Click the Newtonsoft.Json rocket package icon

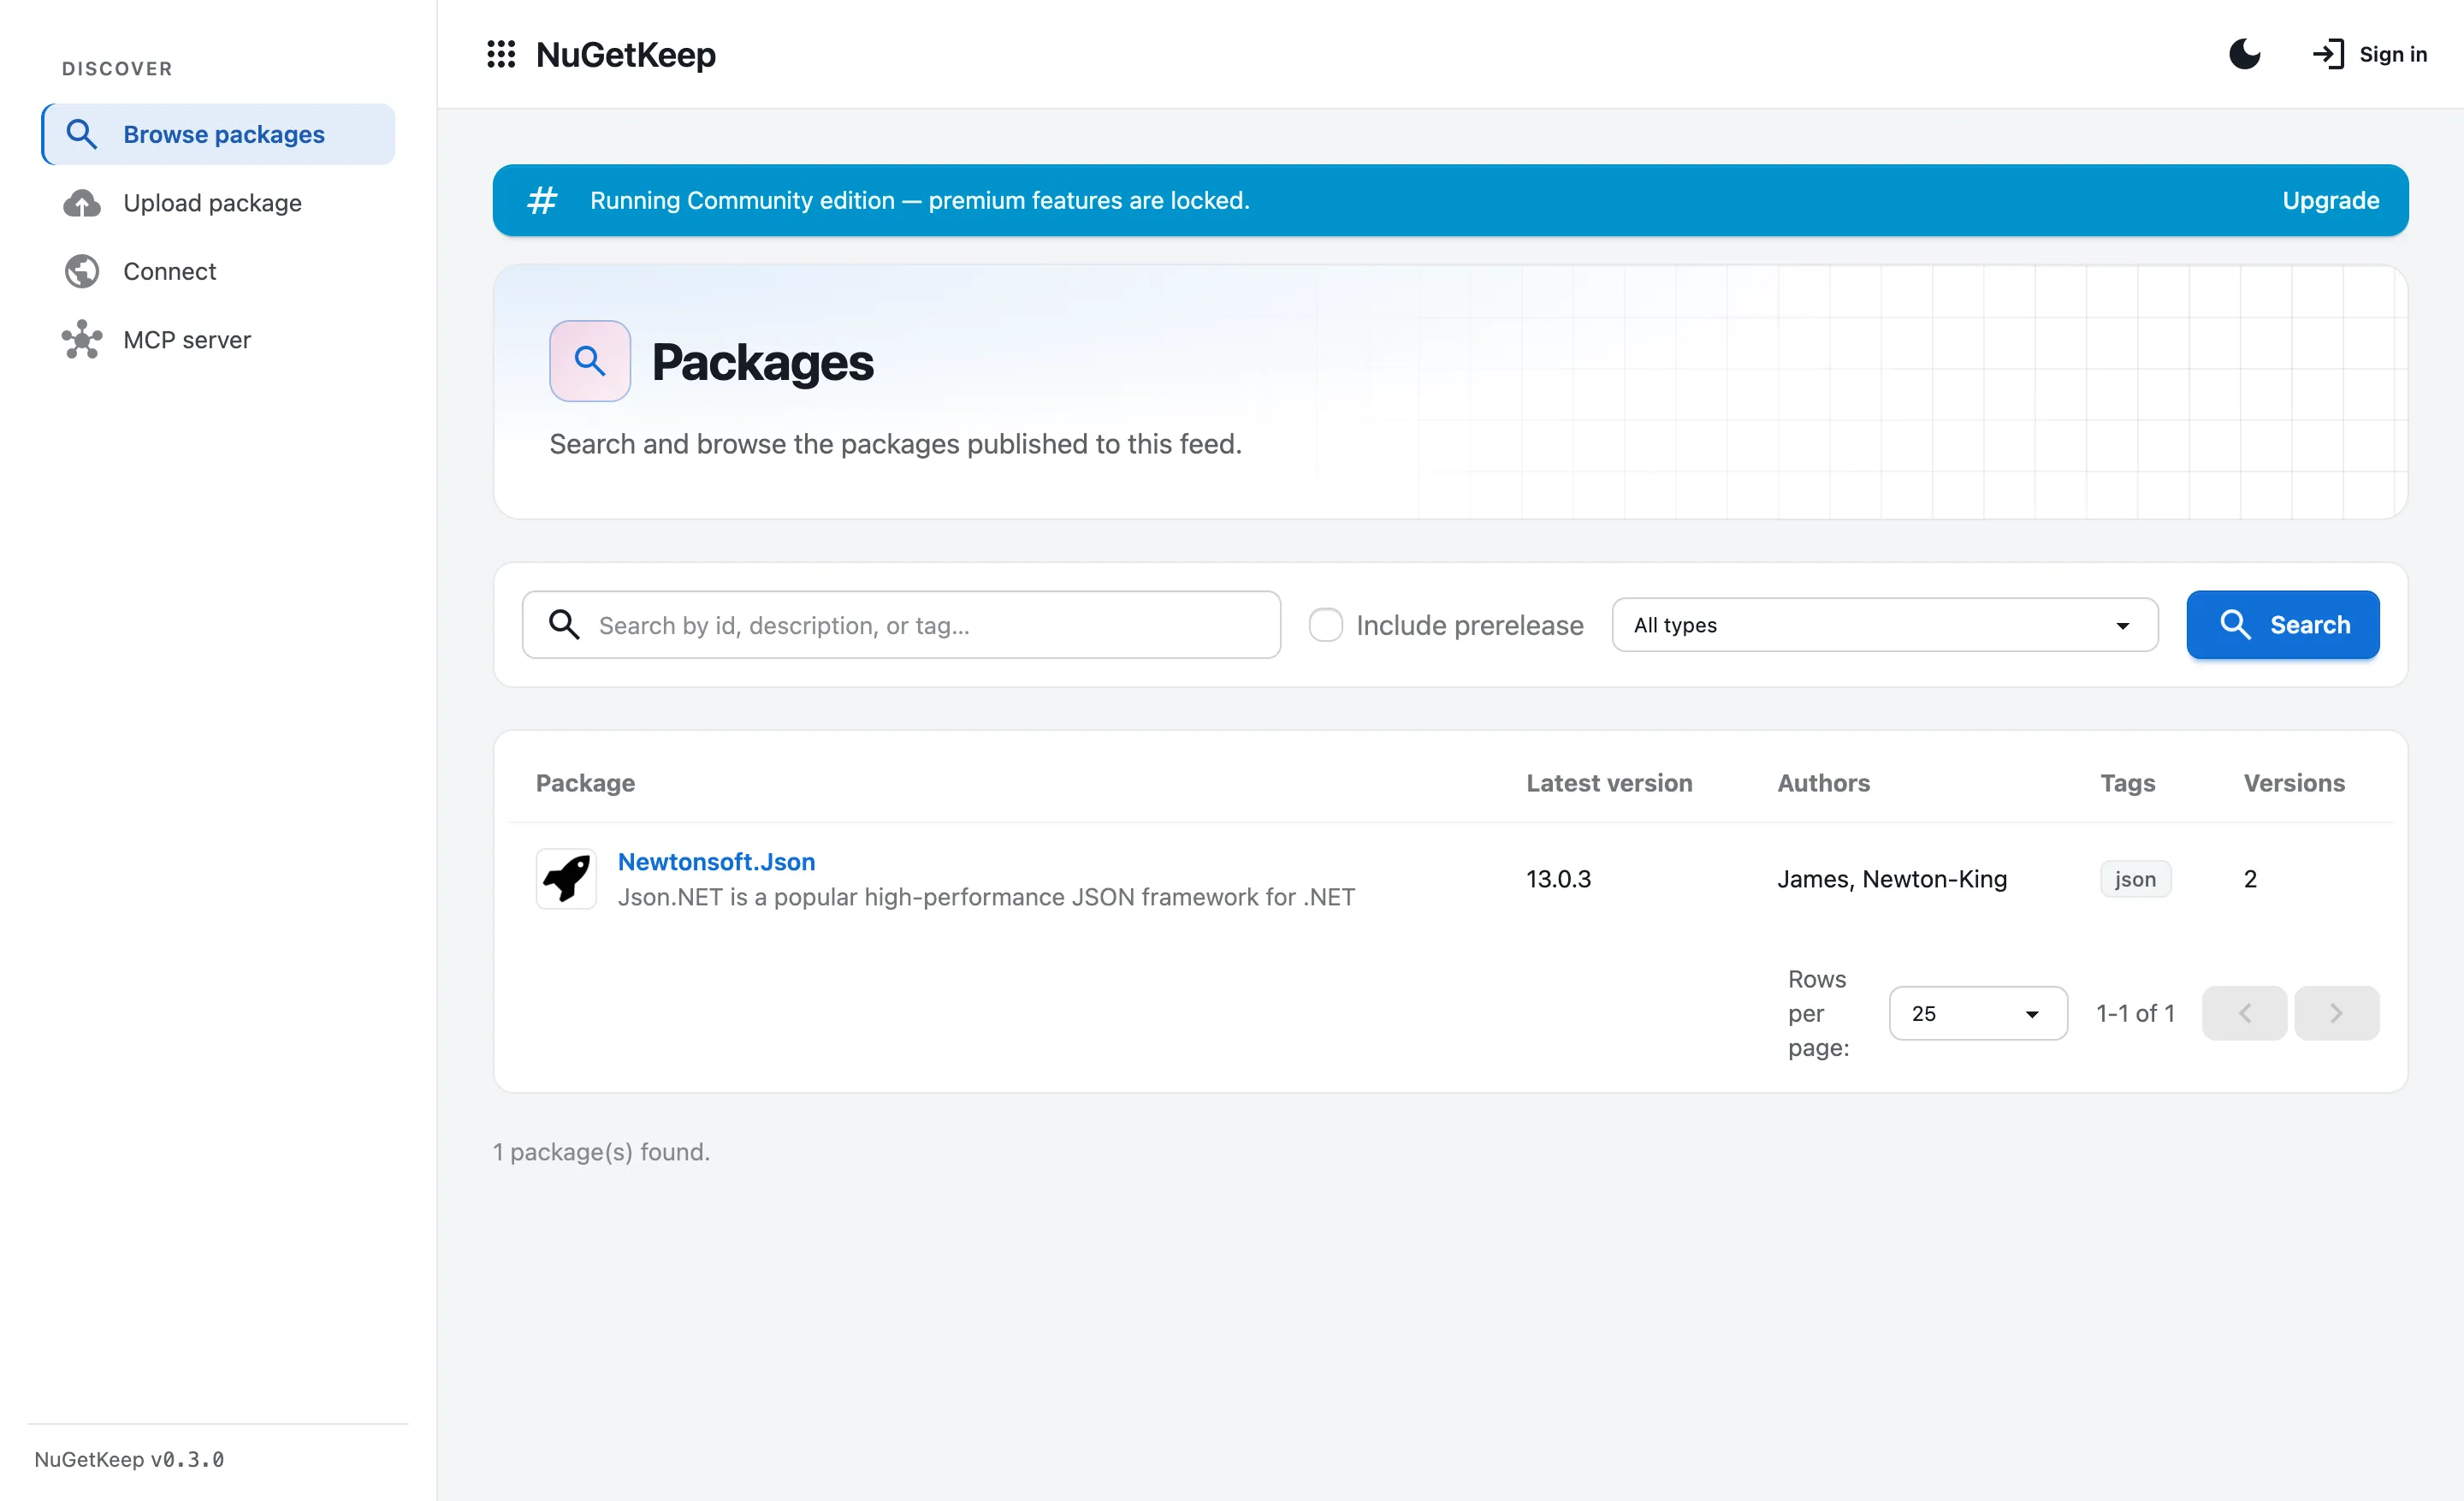point(566,879)
